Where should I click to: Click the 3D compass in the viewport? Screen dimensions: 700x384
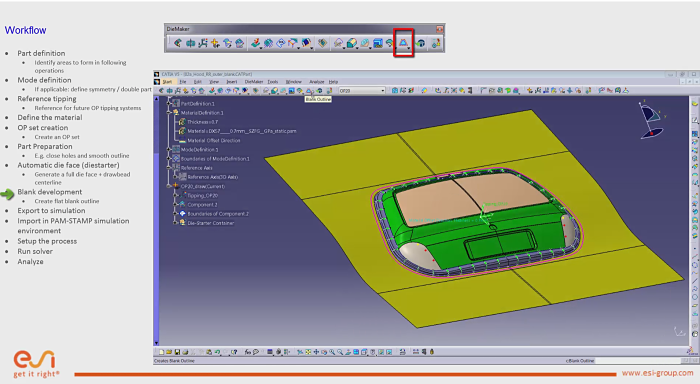652,121
